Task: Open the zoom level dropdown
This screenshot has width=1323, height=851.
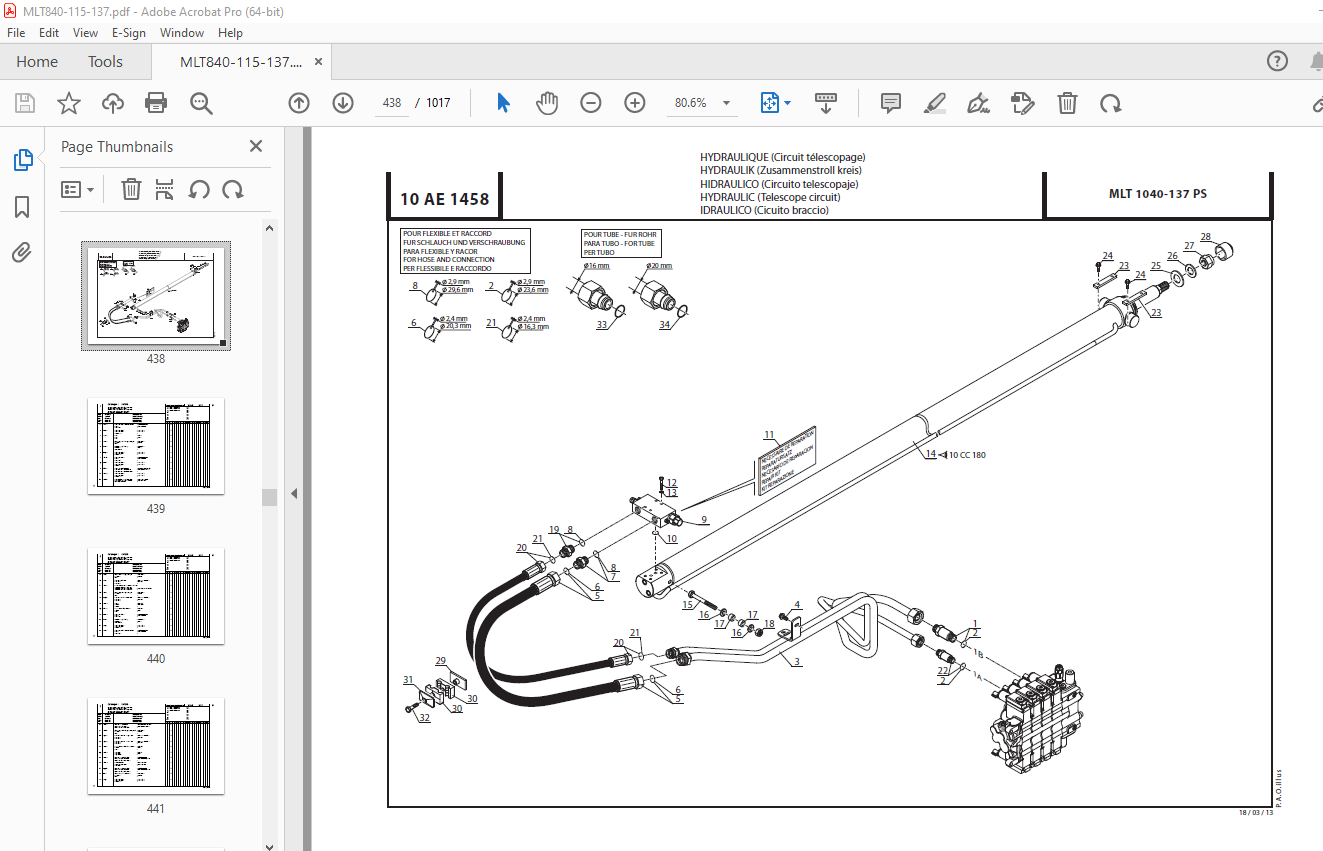Action: click(726, 103)
